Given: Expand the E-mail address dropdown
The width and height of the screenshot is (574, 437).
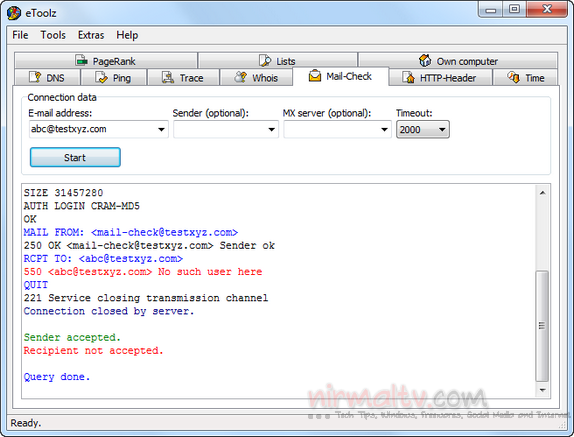Looking at the screenshot, I should point(161,130).
